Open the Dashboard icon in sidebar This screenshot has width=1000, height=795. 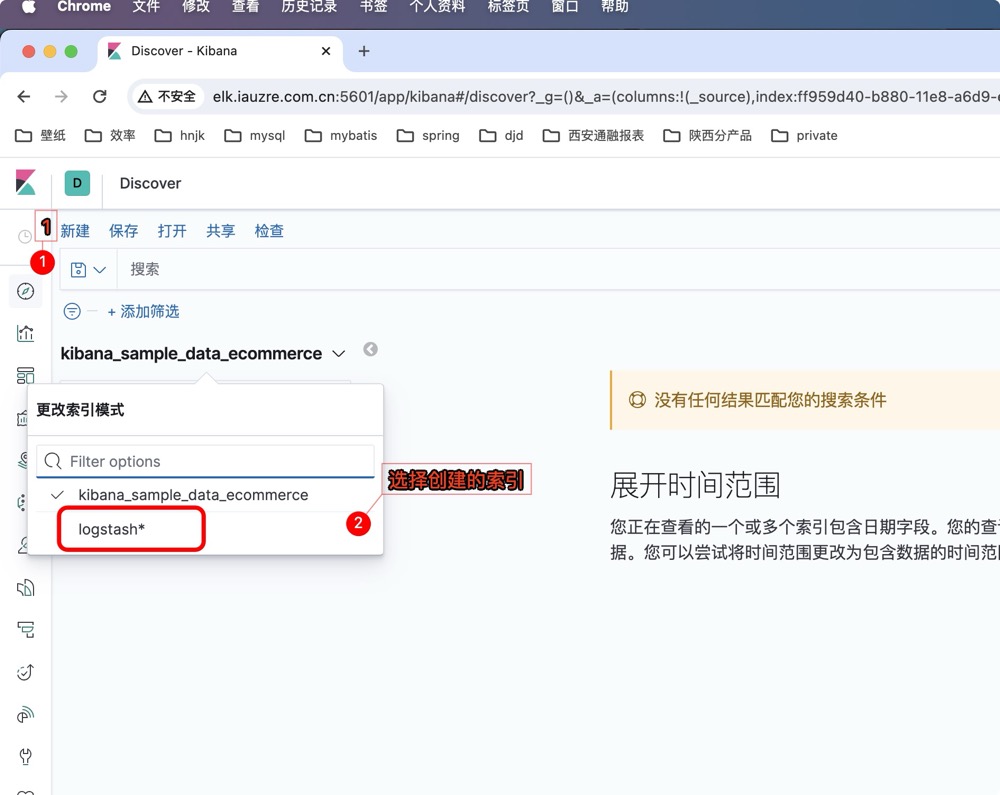point(26,376)
